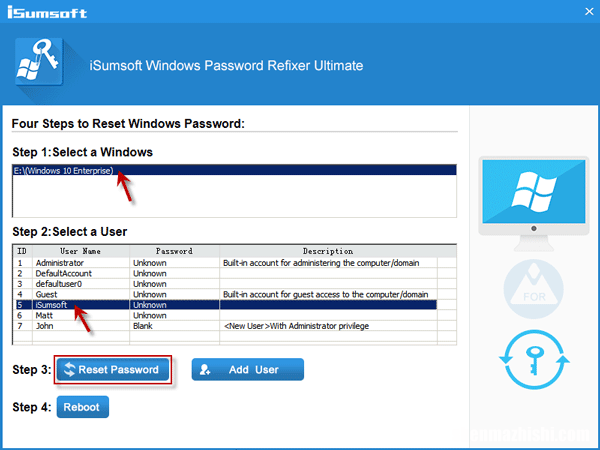
Task: Select the defaultuser0 account row
Action: 60,284
